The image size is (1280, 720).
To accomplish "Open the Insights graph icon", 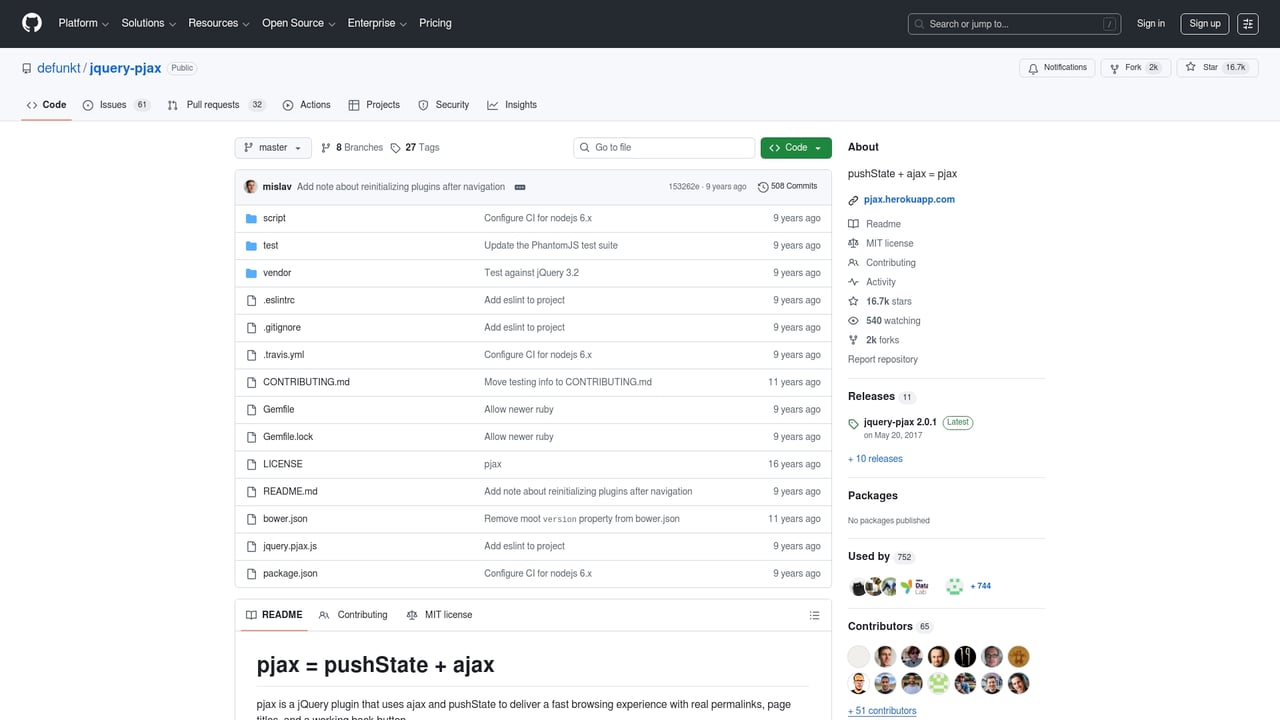I will [493, 104].
